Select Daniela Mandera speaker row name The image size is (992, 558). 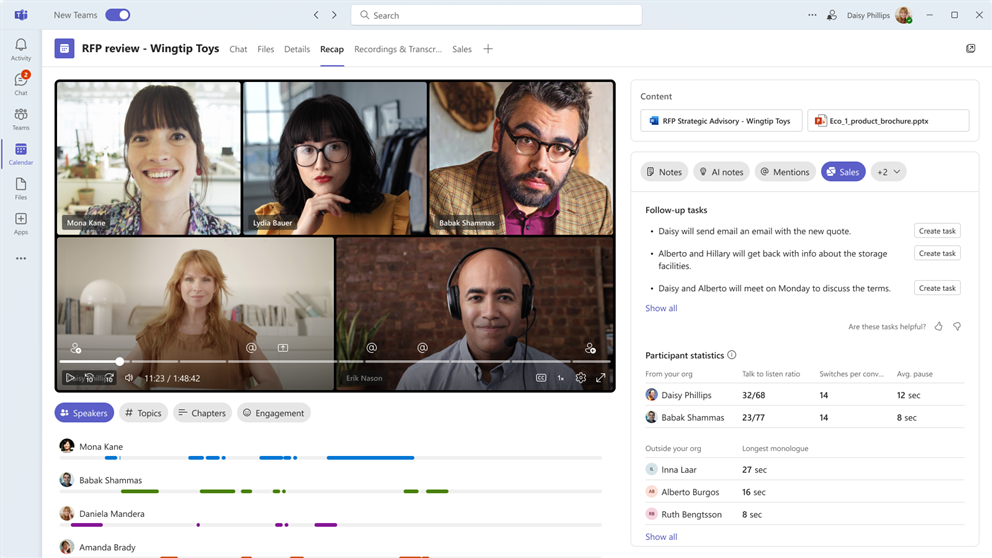[112, 514]
